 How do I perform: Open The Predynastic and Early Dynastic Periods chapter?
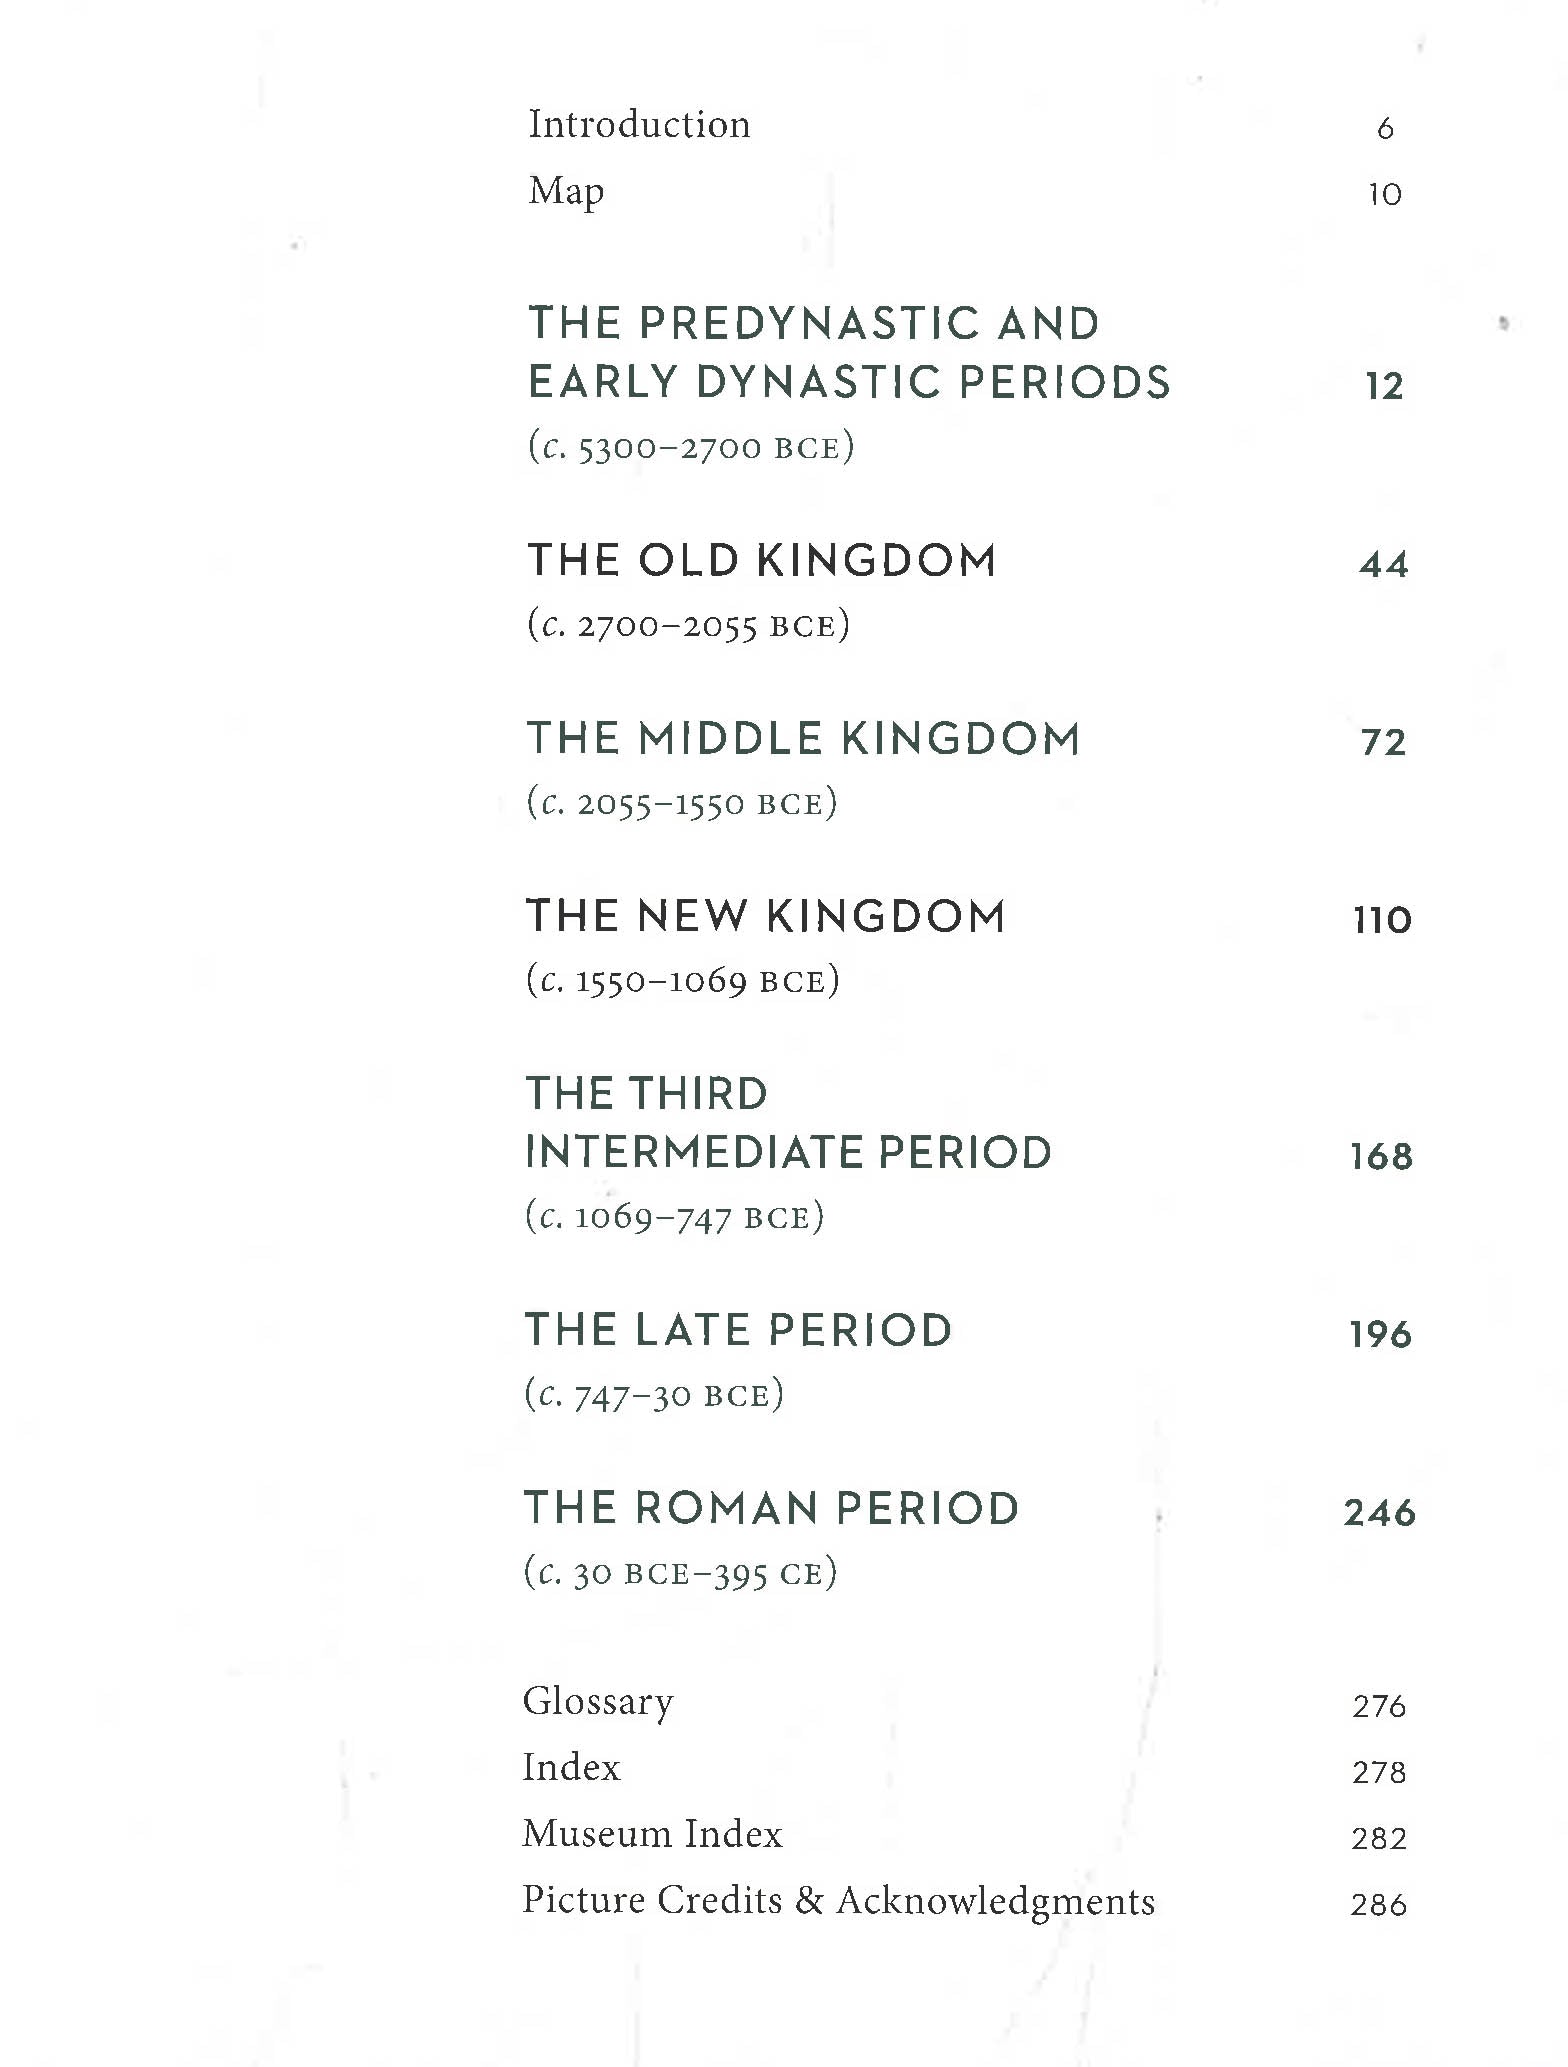click(848, 353)
